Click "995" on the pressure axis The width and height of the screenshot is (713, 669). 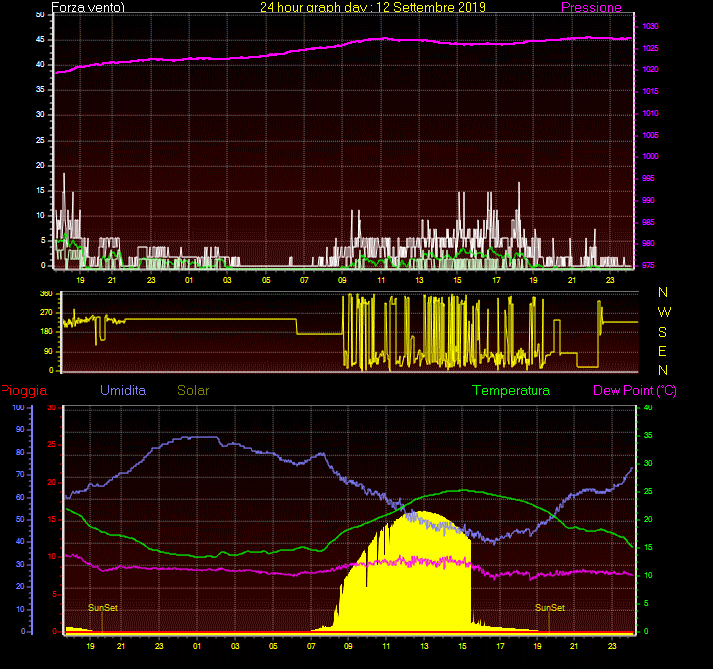pos(648,178)
